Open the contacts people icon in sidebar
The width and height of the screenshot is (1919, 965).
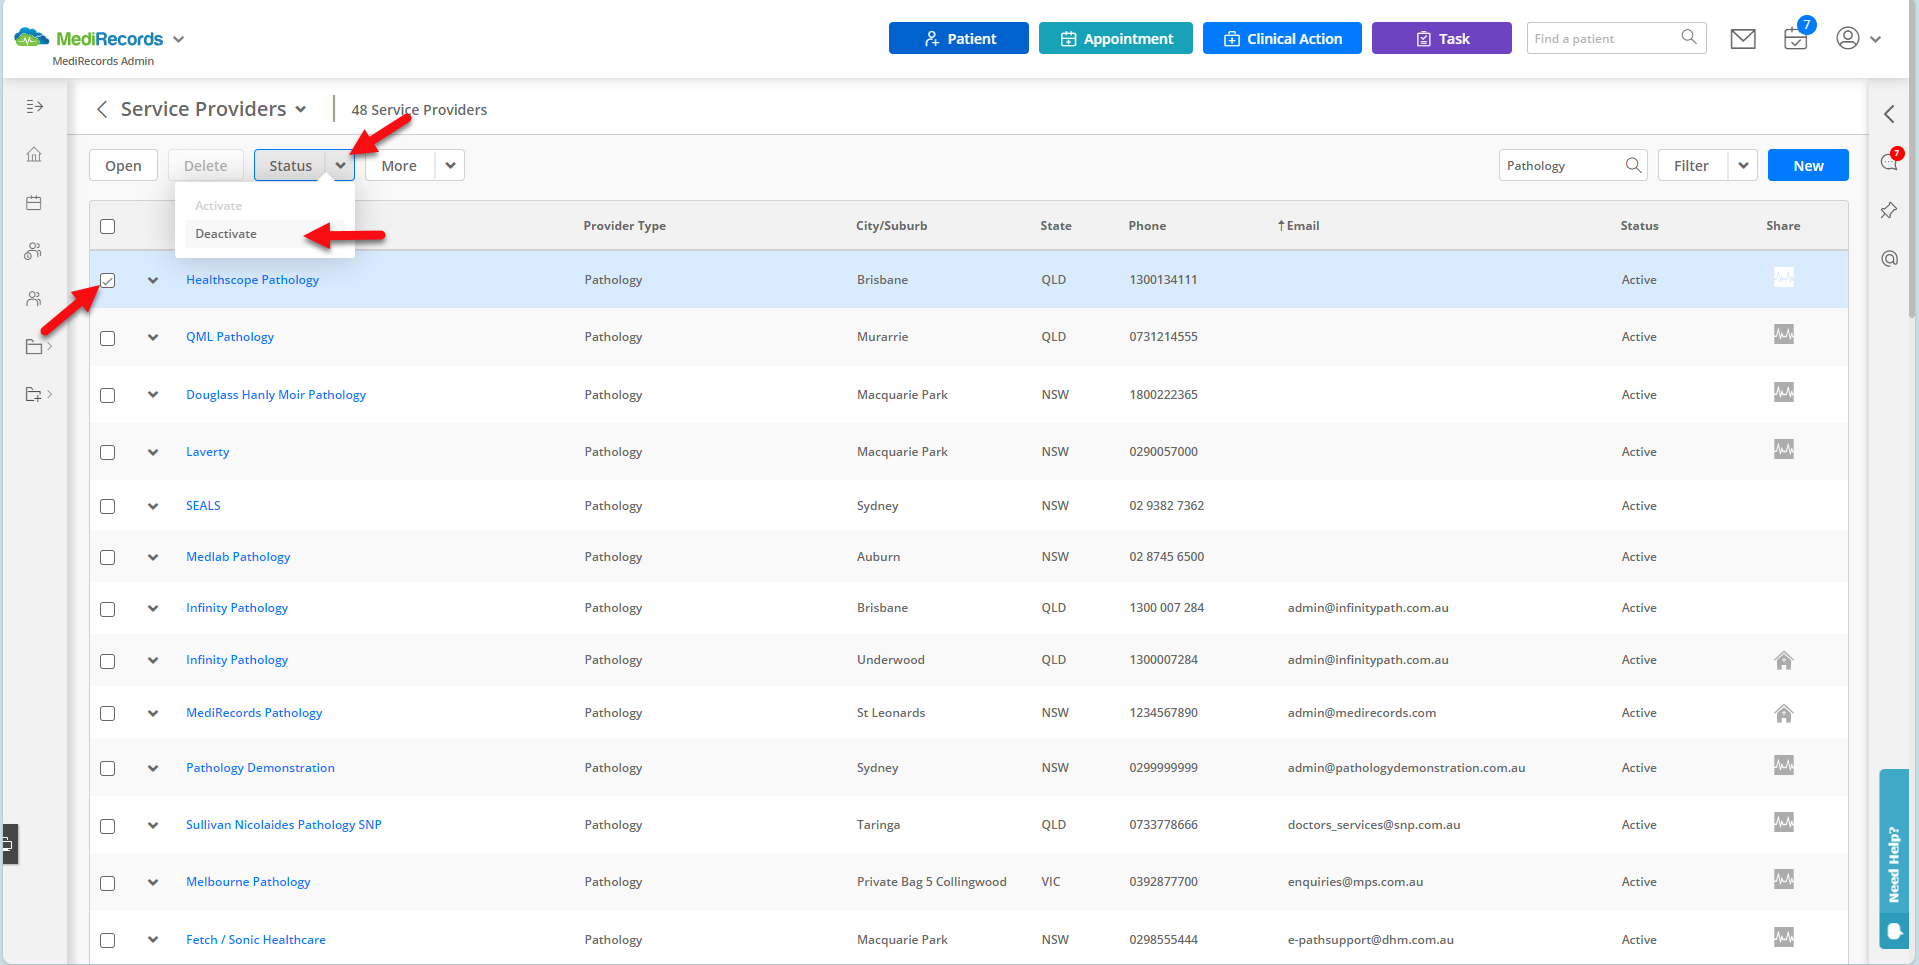(x=34, y=299)
